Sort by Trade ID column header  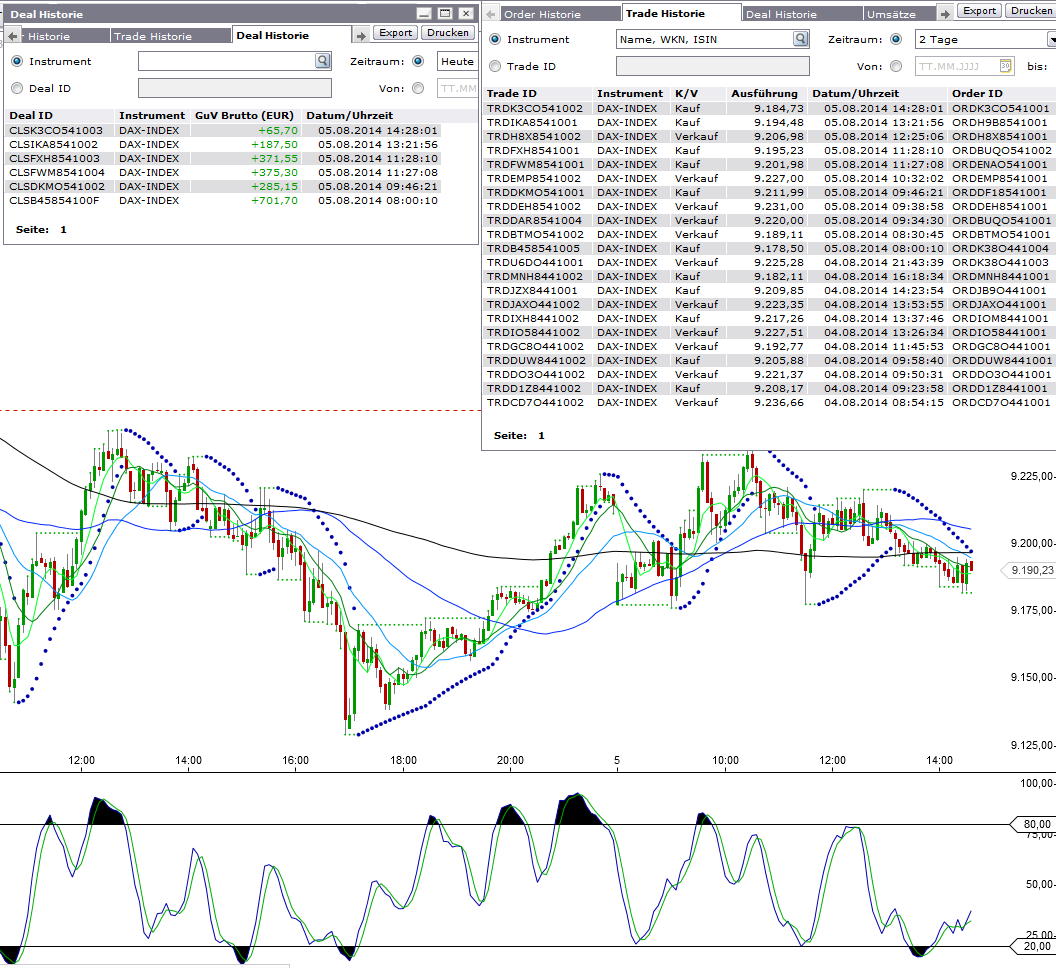511,94
